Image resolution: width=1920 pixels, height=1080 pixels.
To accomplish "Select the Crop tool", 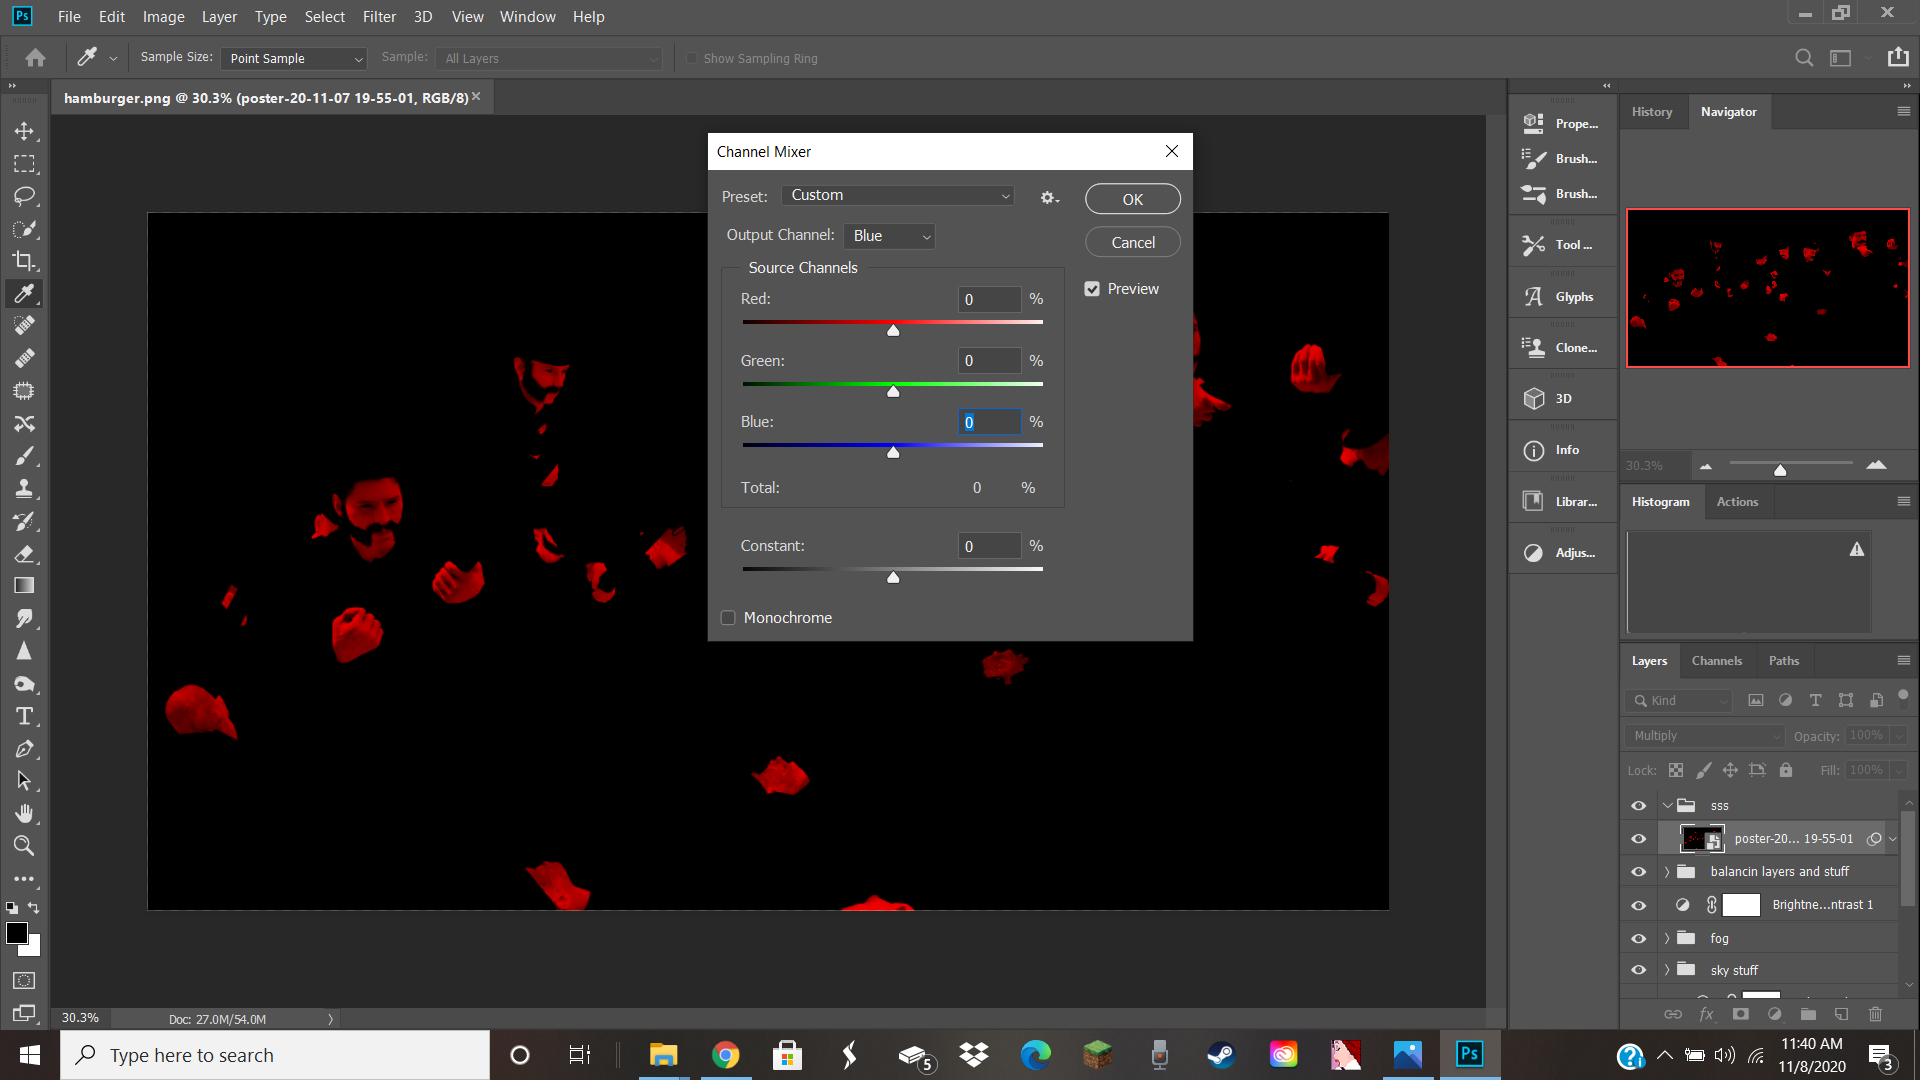I will (24, 261).
